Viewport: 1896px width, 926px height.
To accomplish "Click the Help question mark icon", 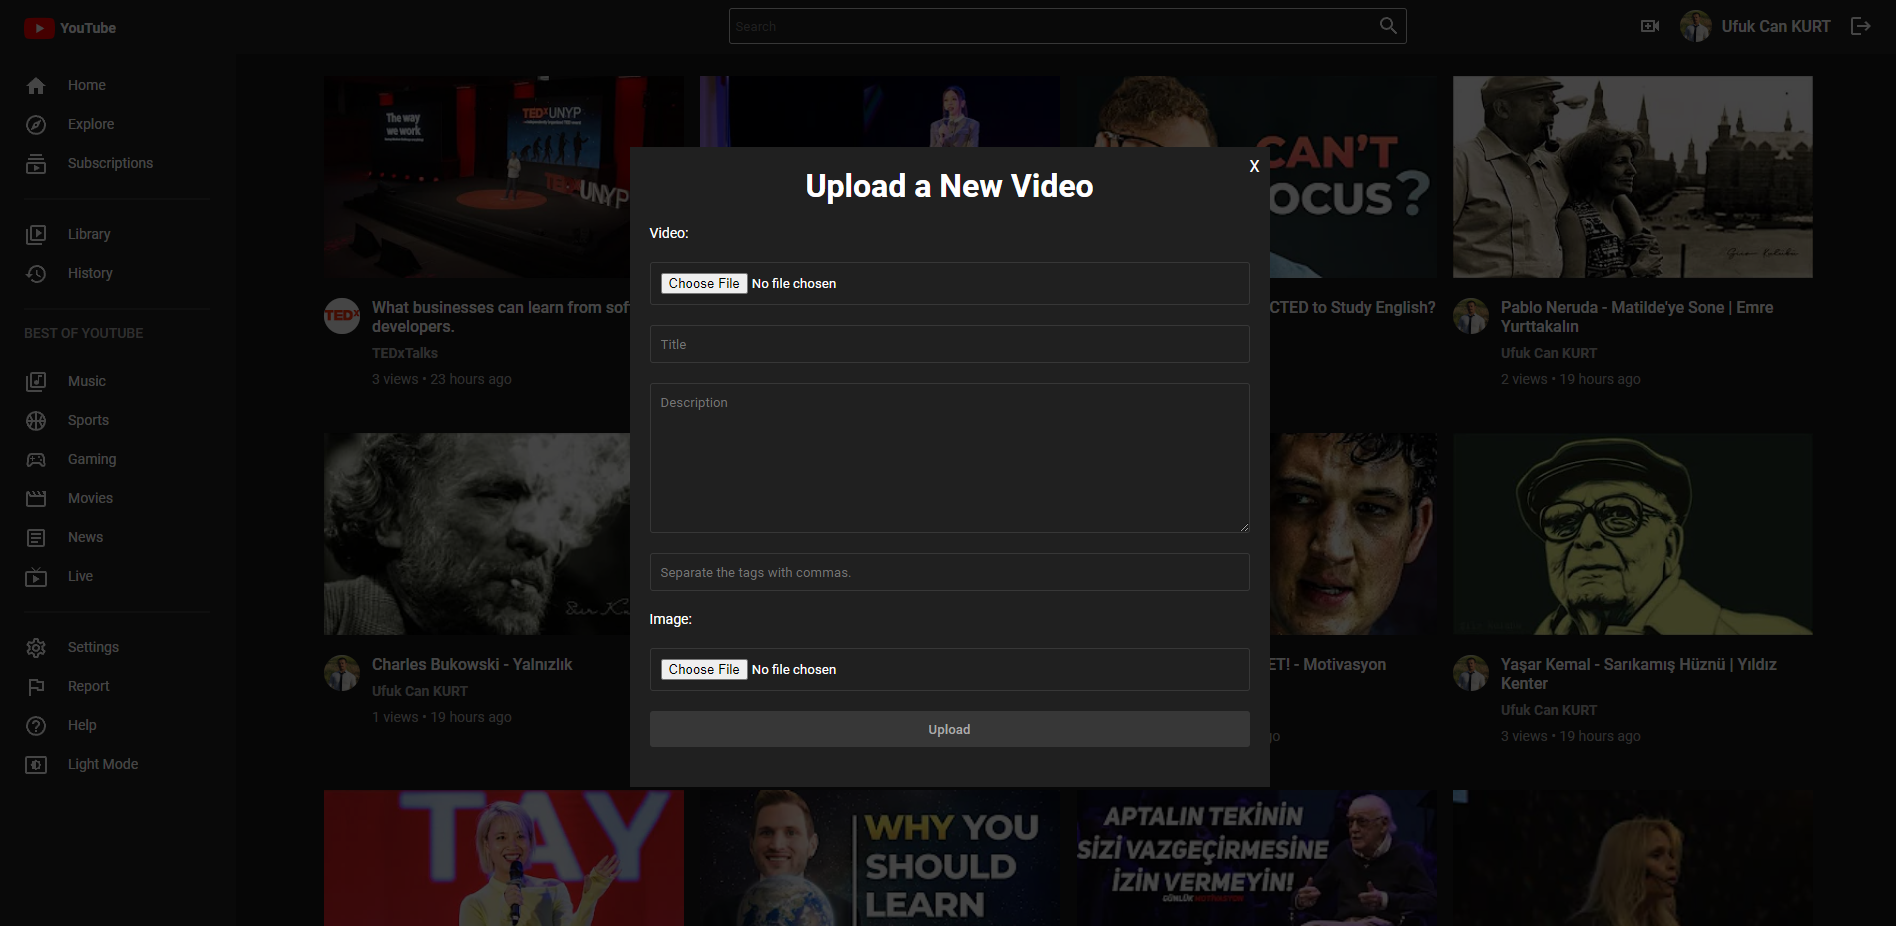I will (36, 726).
